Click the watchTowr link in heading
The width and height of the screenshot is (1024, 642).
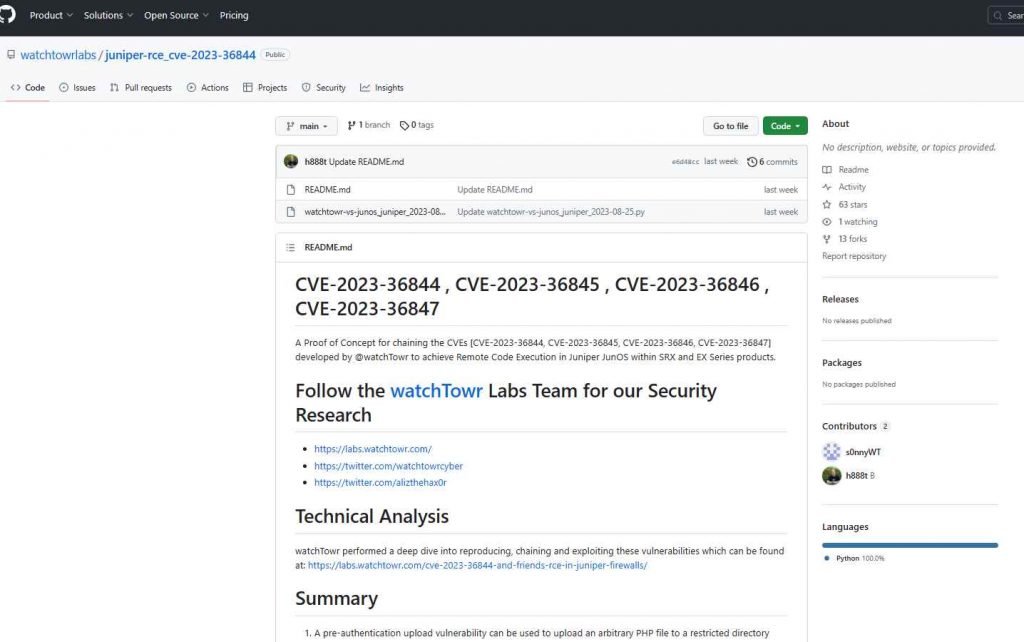(x=436, y=391)
